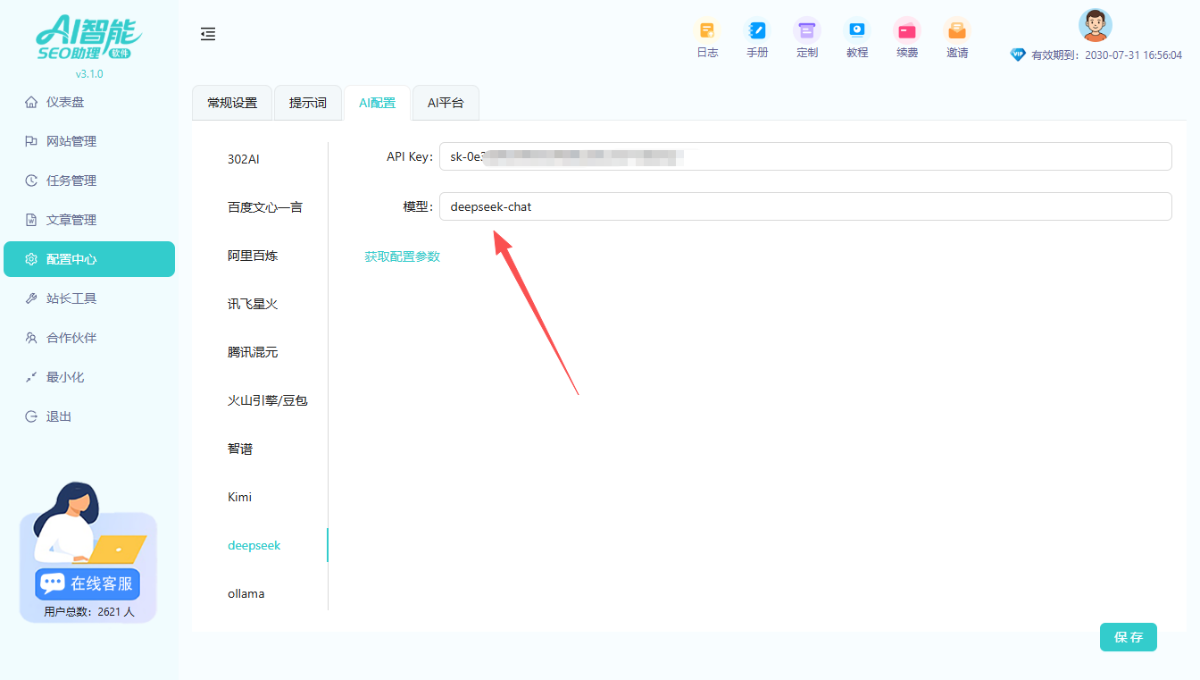Screen dimensions: 1200x680
Task: Open the 教程 tutorial icon
Action: pos(857,30)
